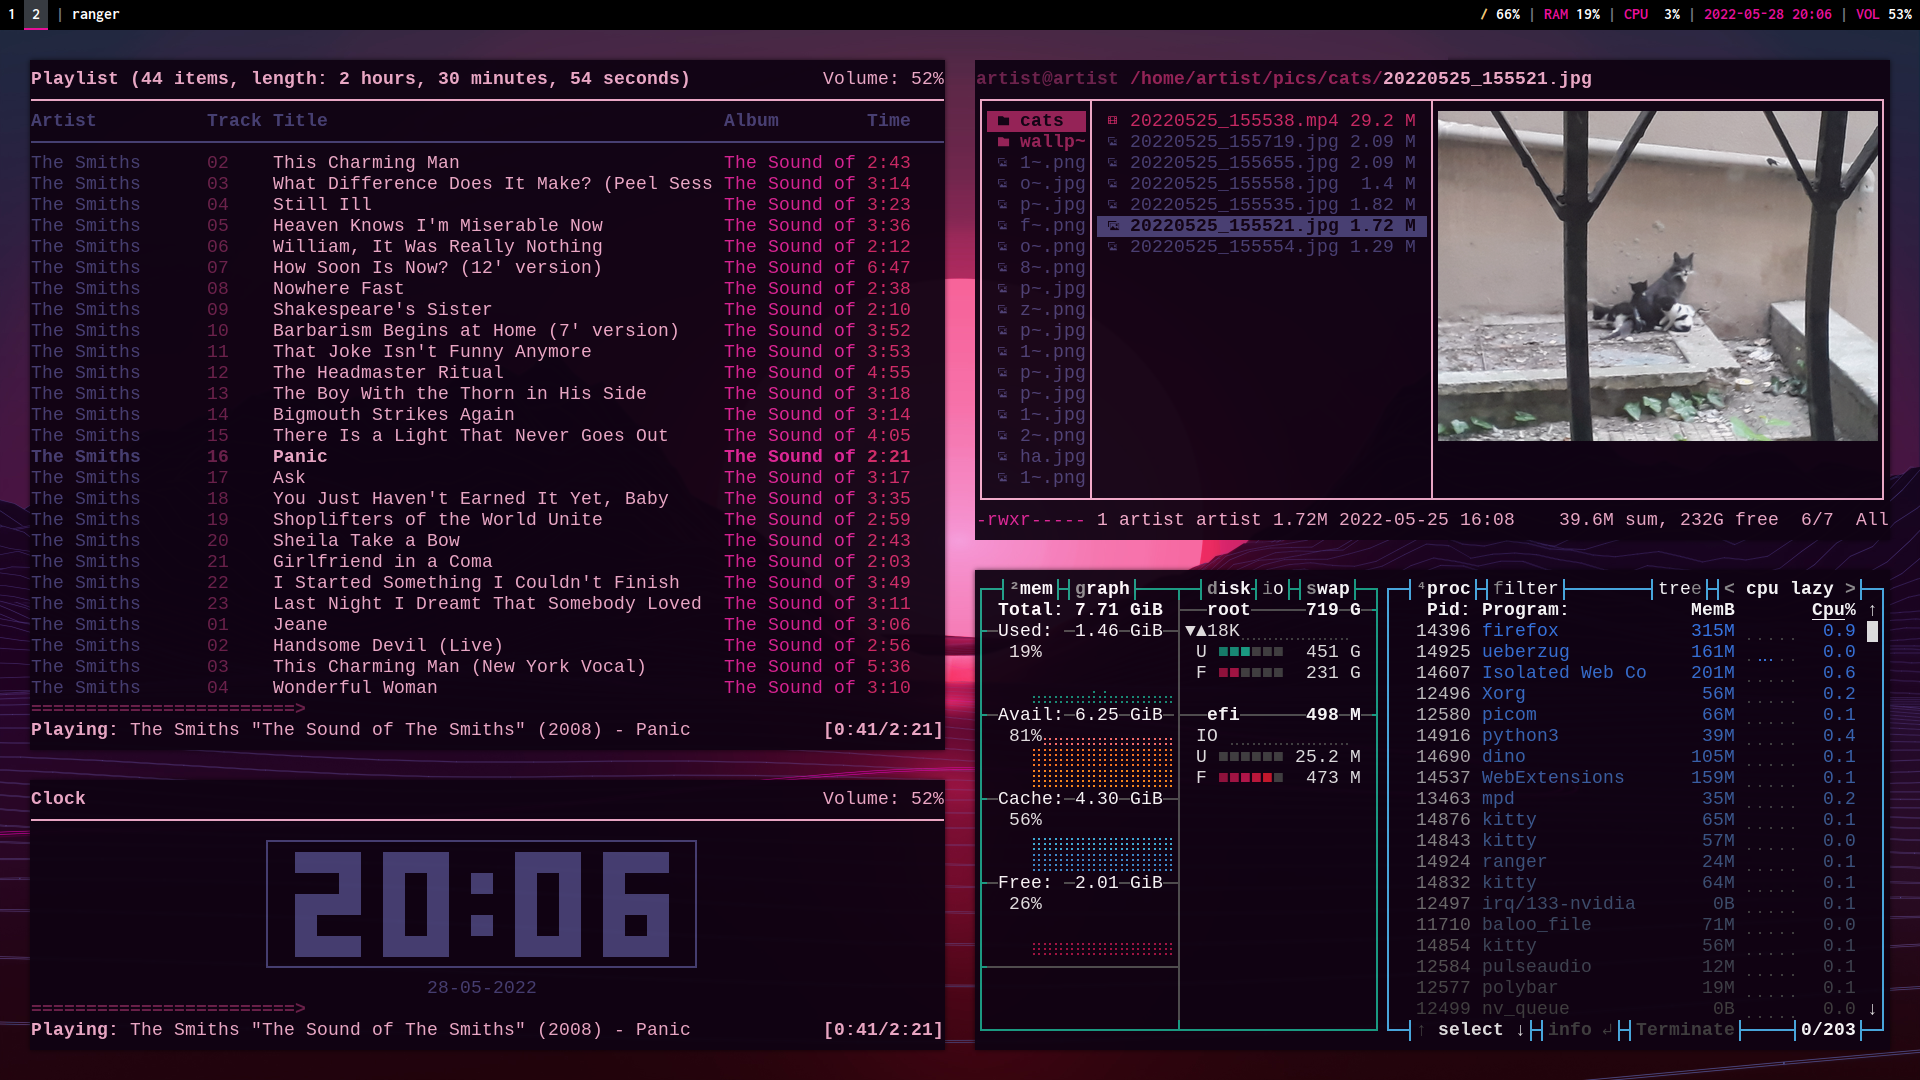Click the image icon beside selected 20220525_155521.jpg
This screenshot has height=1080, width=1920.
(x=1113, y=226)
